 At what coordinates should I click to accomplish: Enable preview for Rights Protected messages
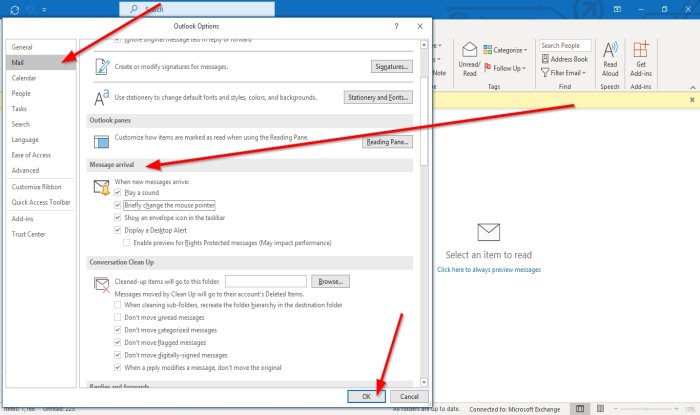tap(127, 243)
